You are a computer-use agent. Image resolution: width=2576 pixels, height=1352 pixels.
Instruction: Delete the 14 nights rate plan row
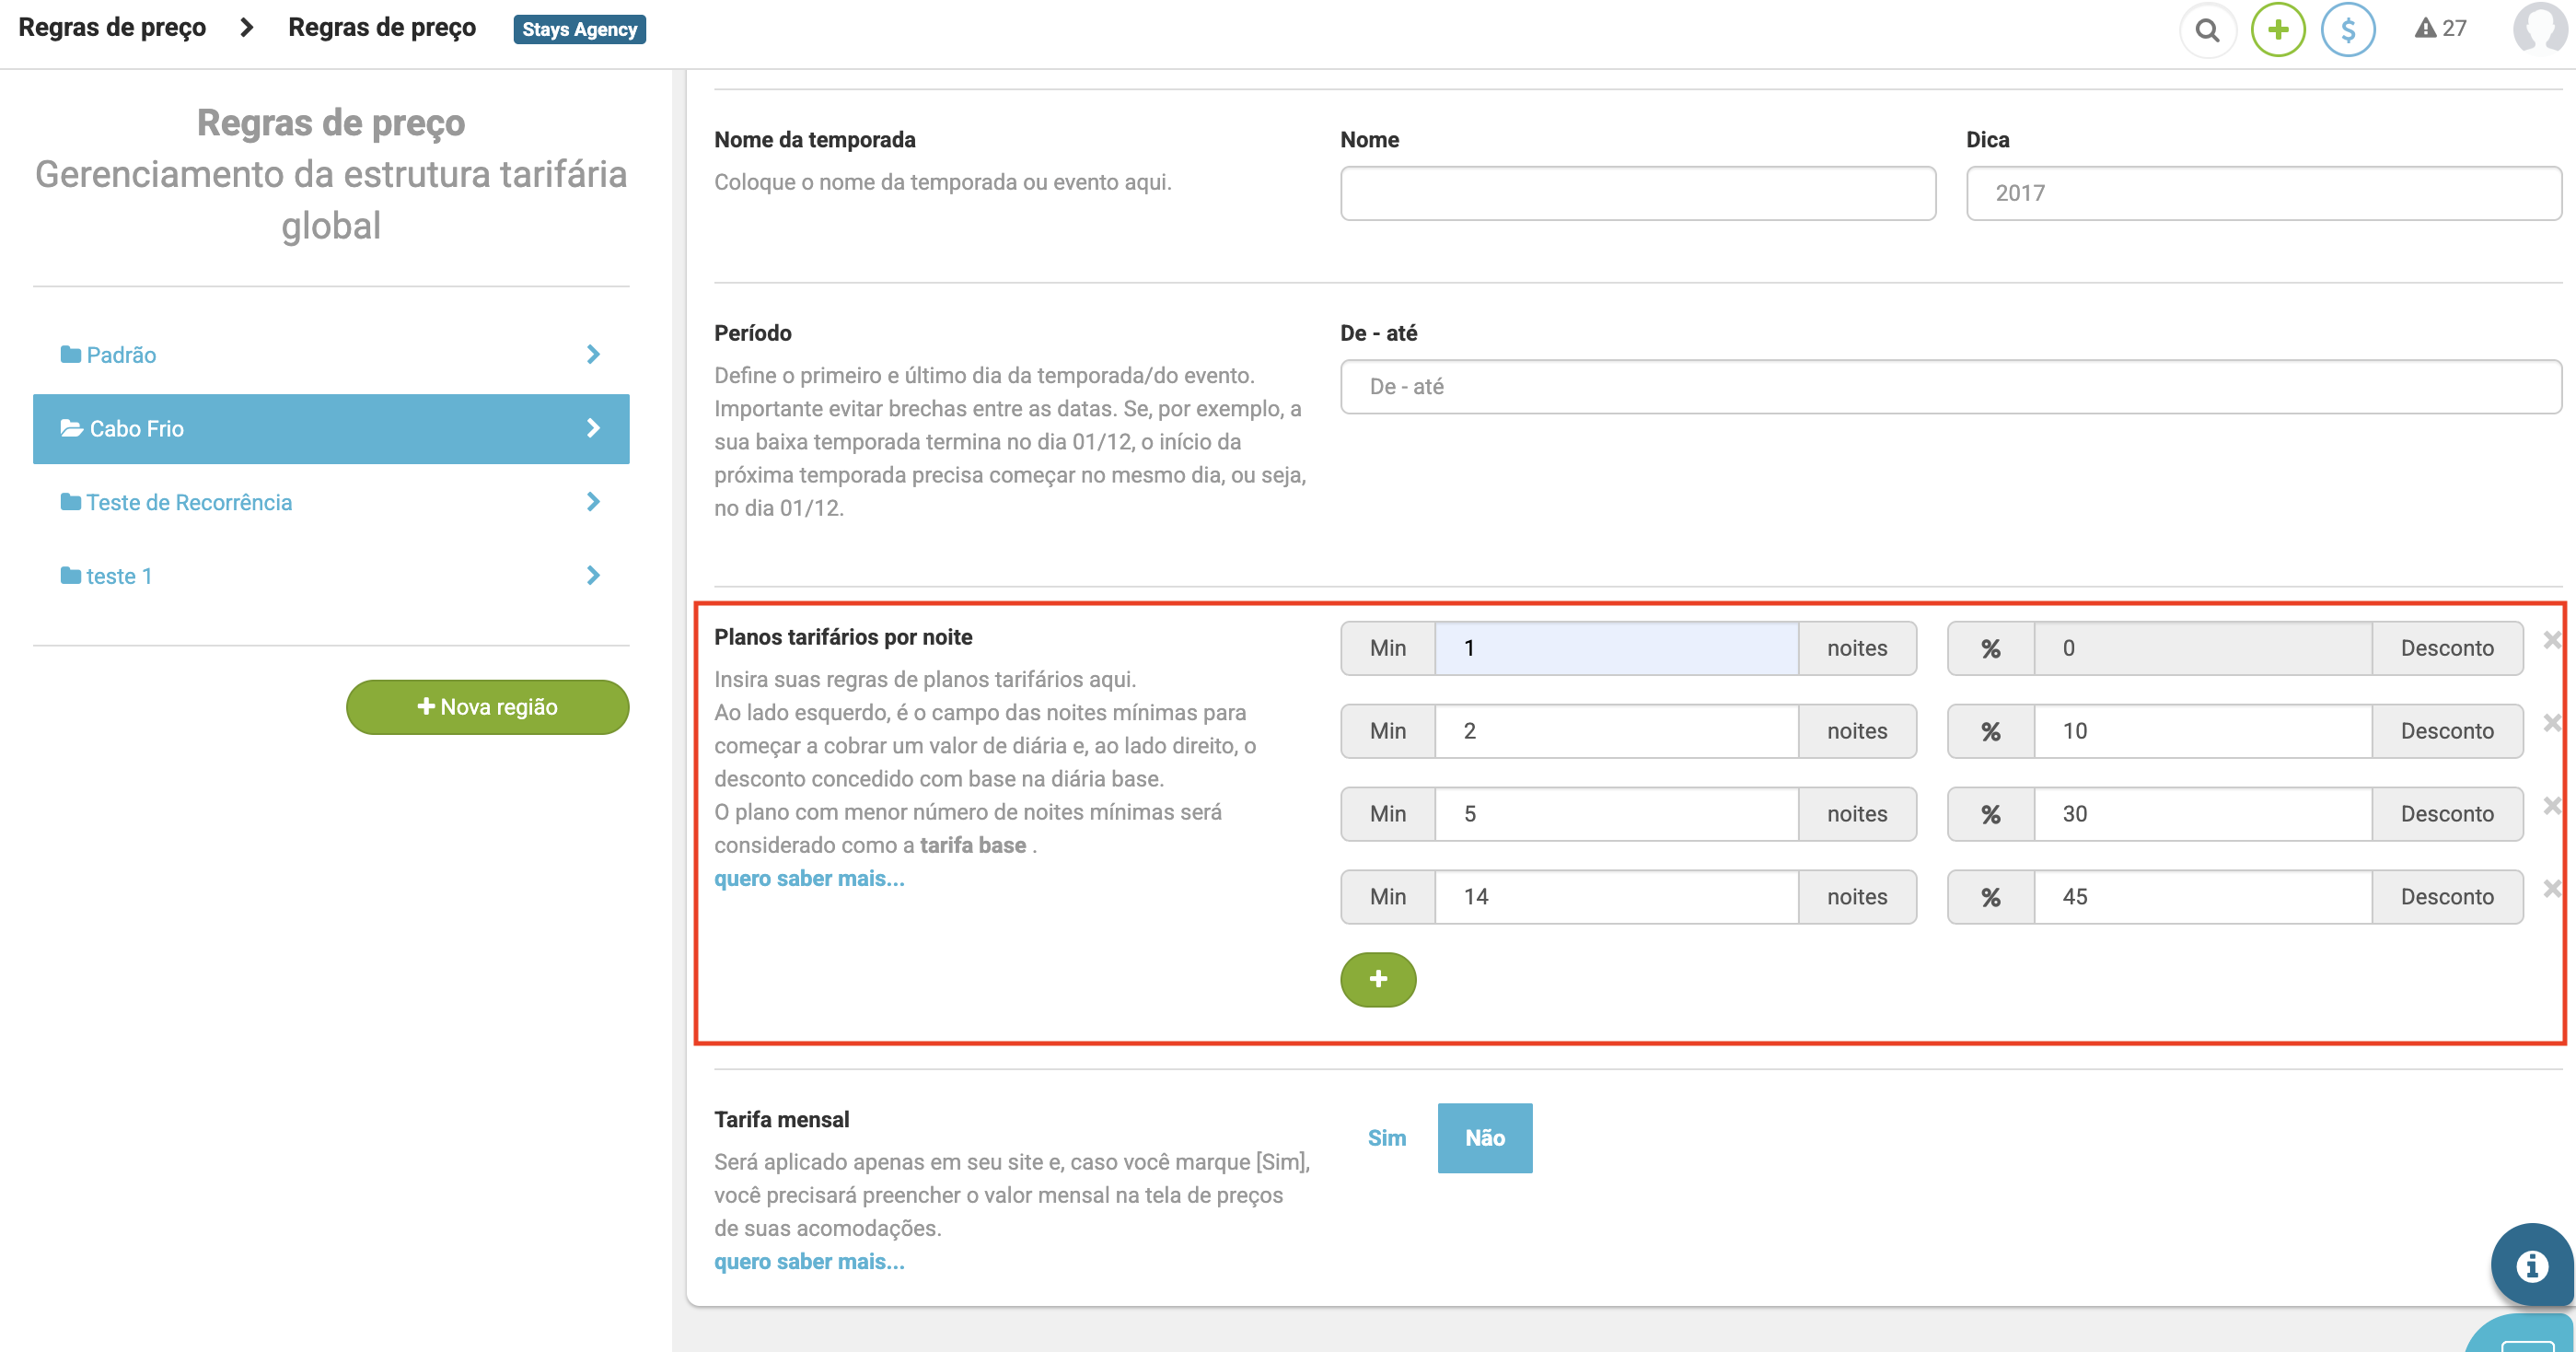(2551, 889)
